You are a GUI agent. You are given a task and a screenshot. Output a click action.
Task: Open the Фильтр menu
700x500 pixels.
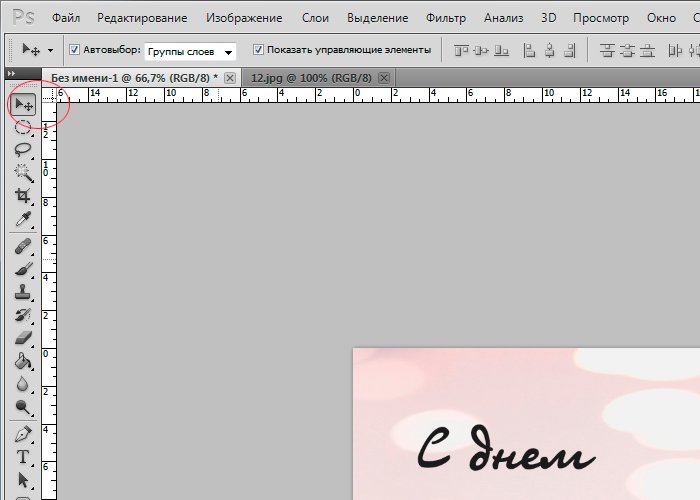[x=445, y=18]
